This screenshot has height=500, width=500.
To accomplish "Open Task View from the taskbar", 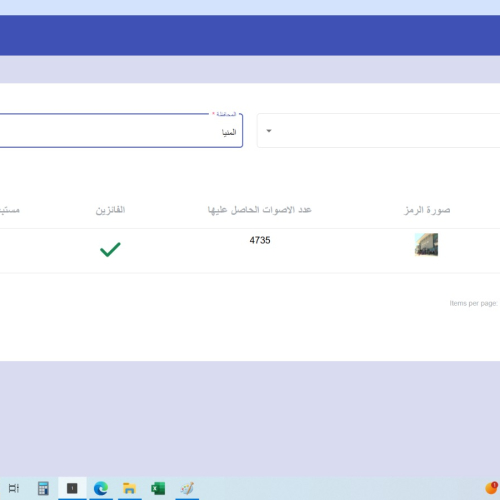I will tap(14, 488).
